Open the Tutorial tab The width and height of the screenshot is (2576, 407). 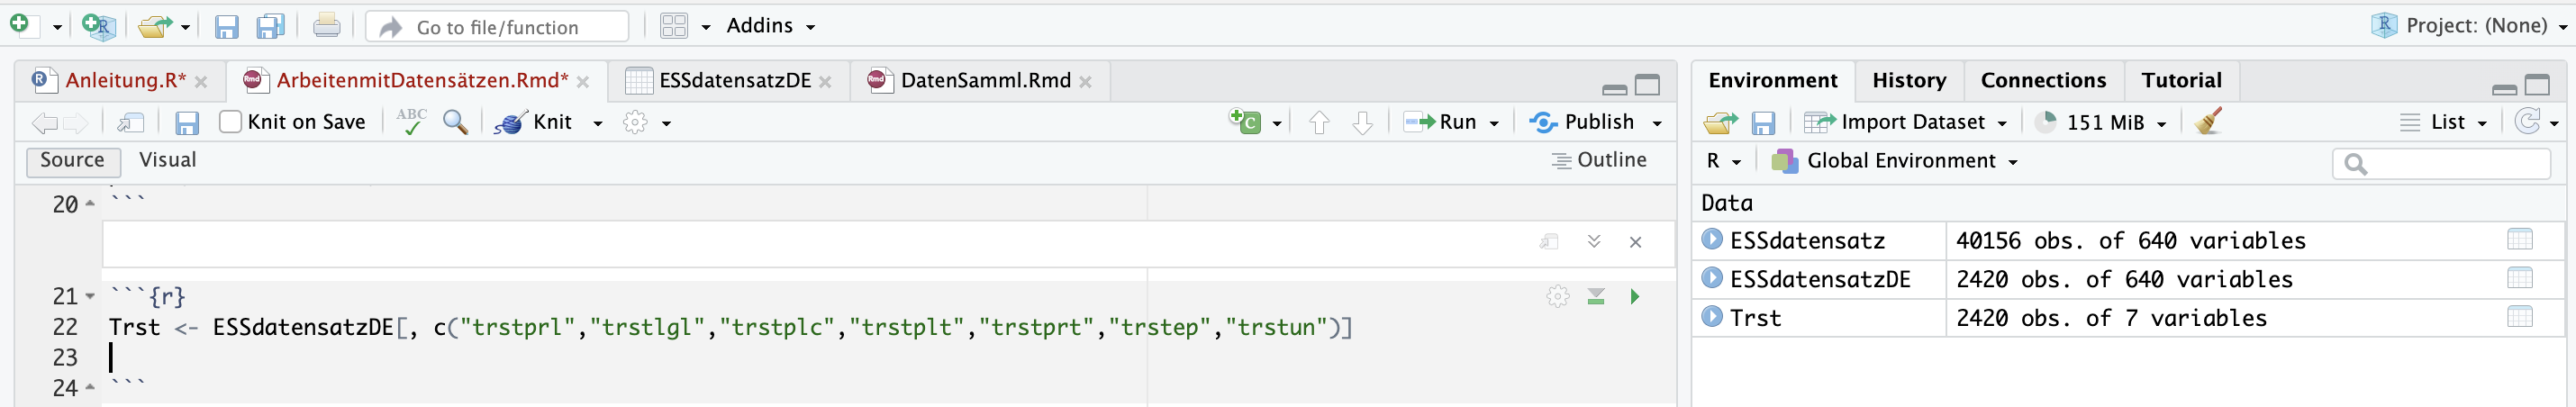(2181, 81)
